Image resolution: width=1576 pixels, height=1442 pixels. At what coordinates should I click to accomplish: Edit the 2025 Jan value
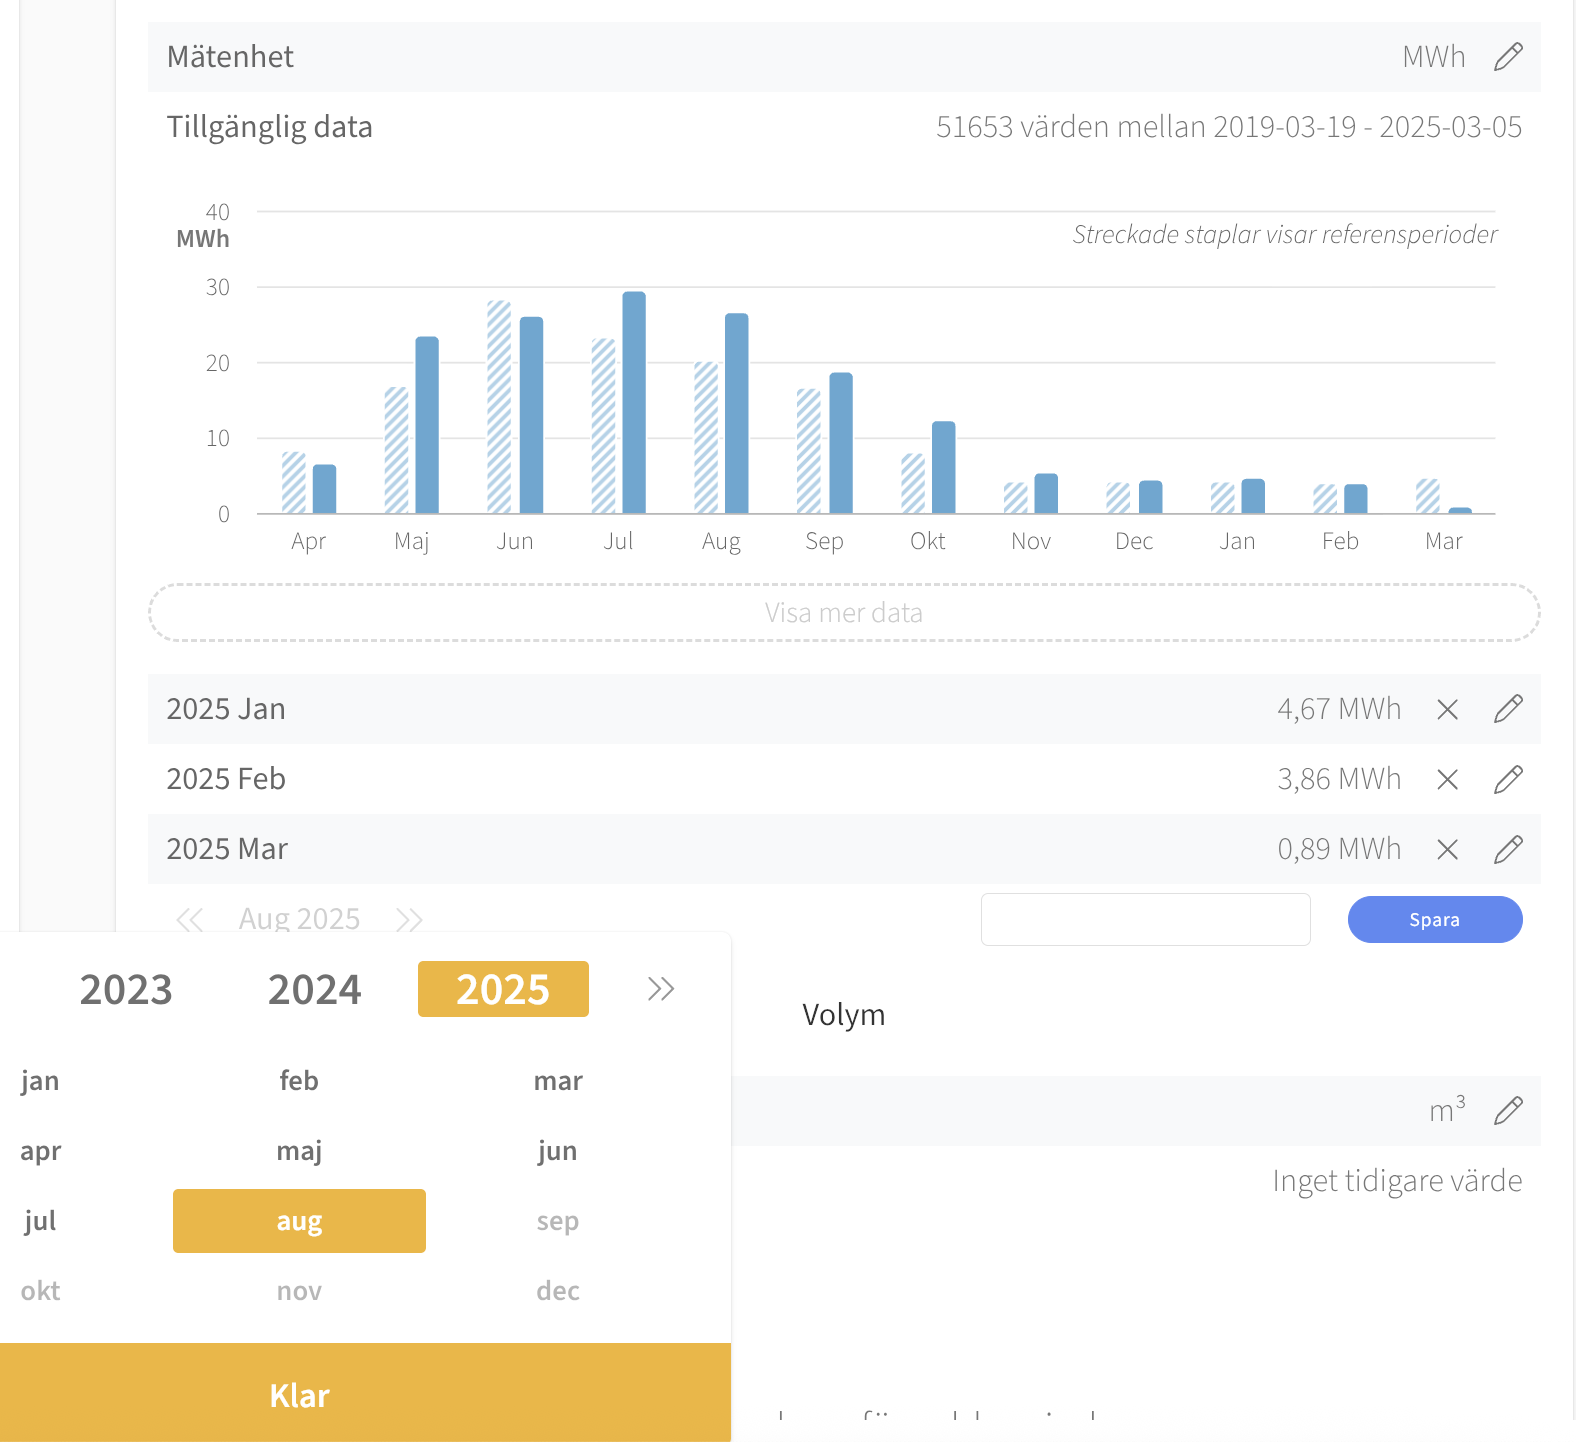coord(1508,709)
